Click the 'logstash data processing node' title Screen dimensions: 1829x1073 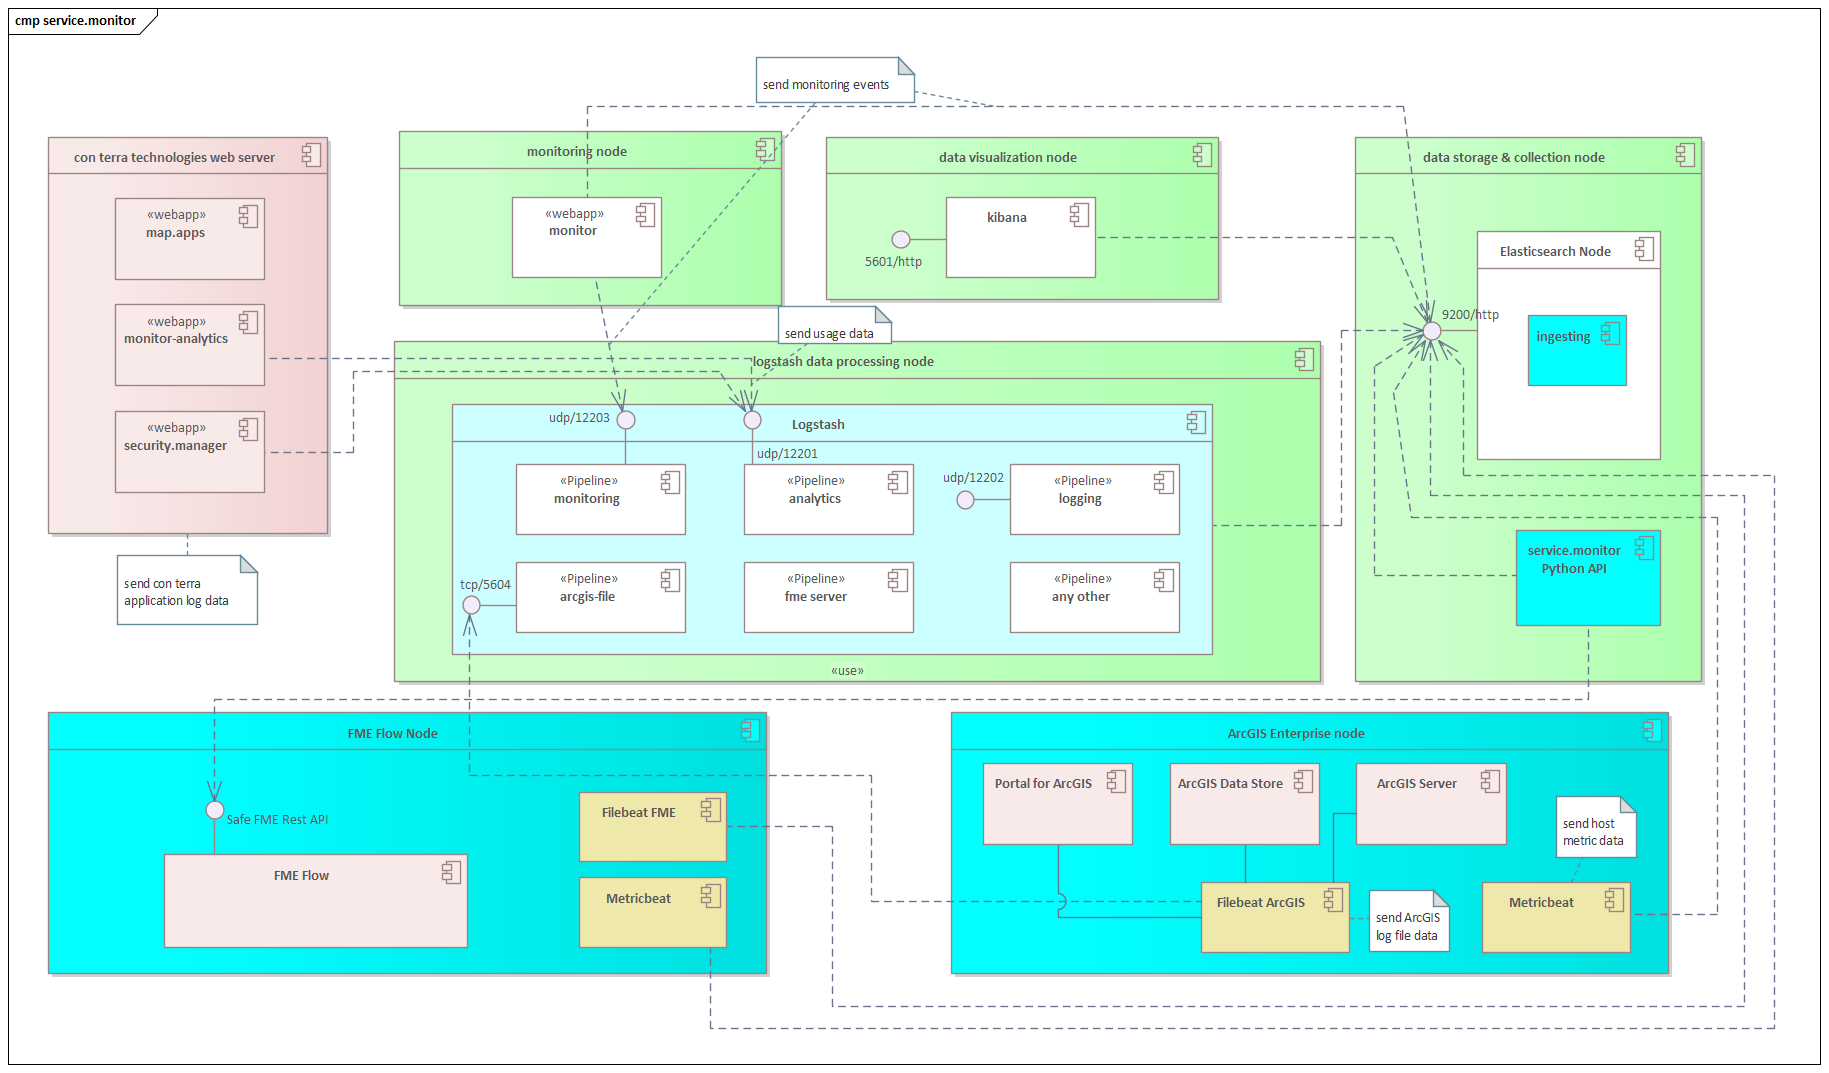click(843, 361)
